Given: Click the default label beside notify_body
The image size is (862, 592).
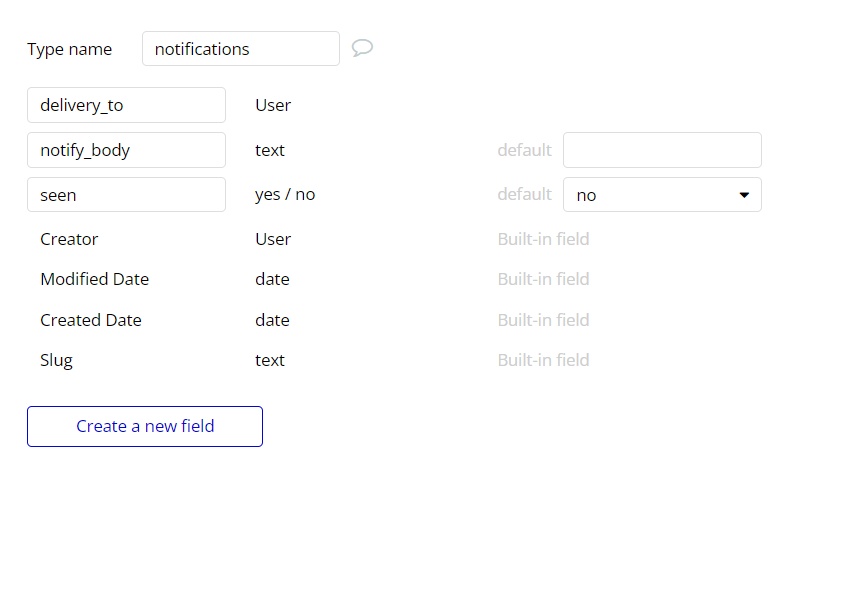Looking at the screenshot, I should point(524,150).
